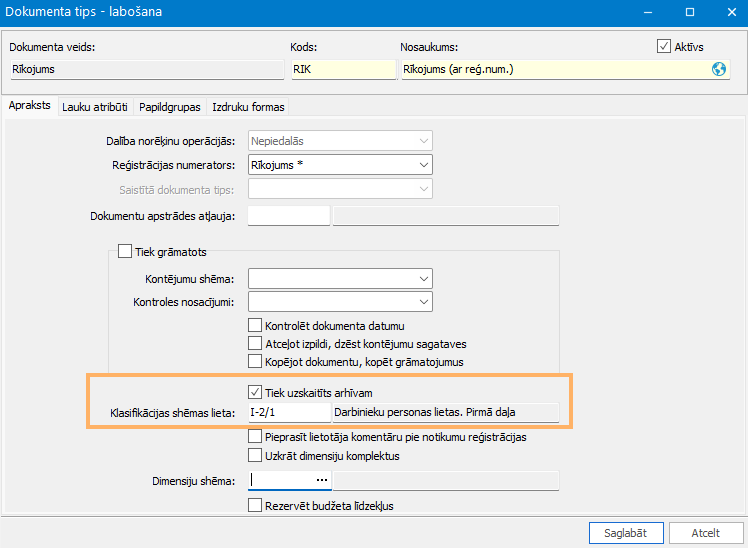This screenshot has width=748, height=548.
Task: Check Kontrolēt dokumenta datumu option
Action: click(255, 325)
